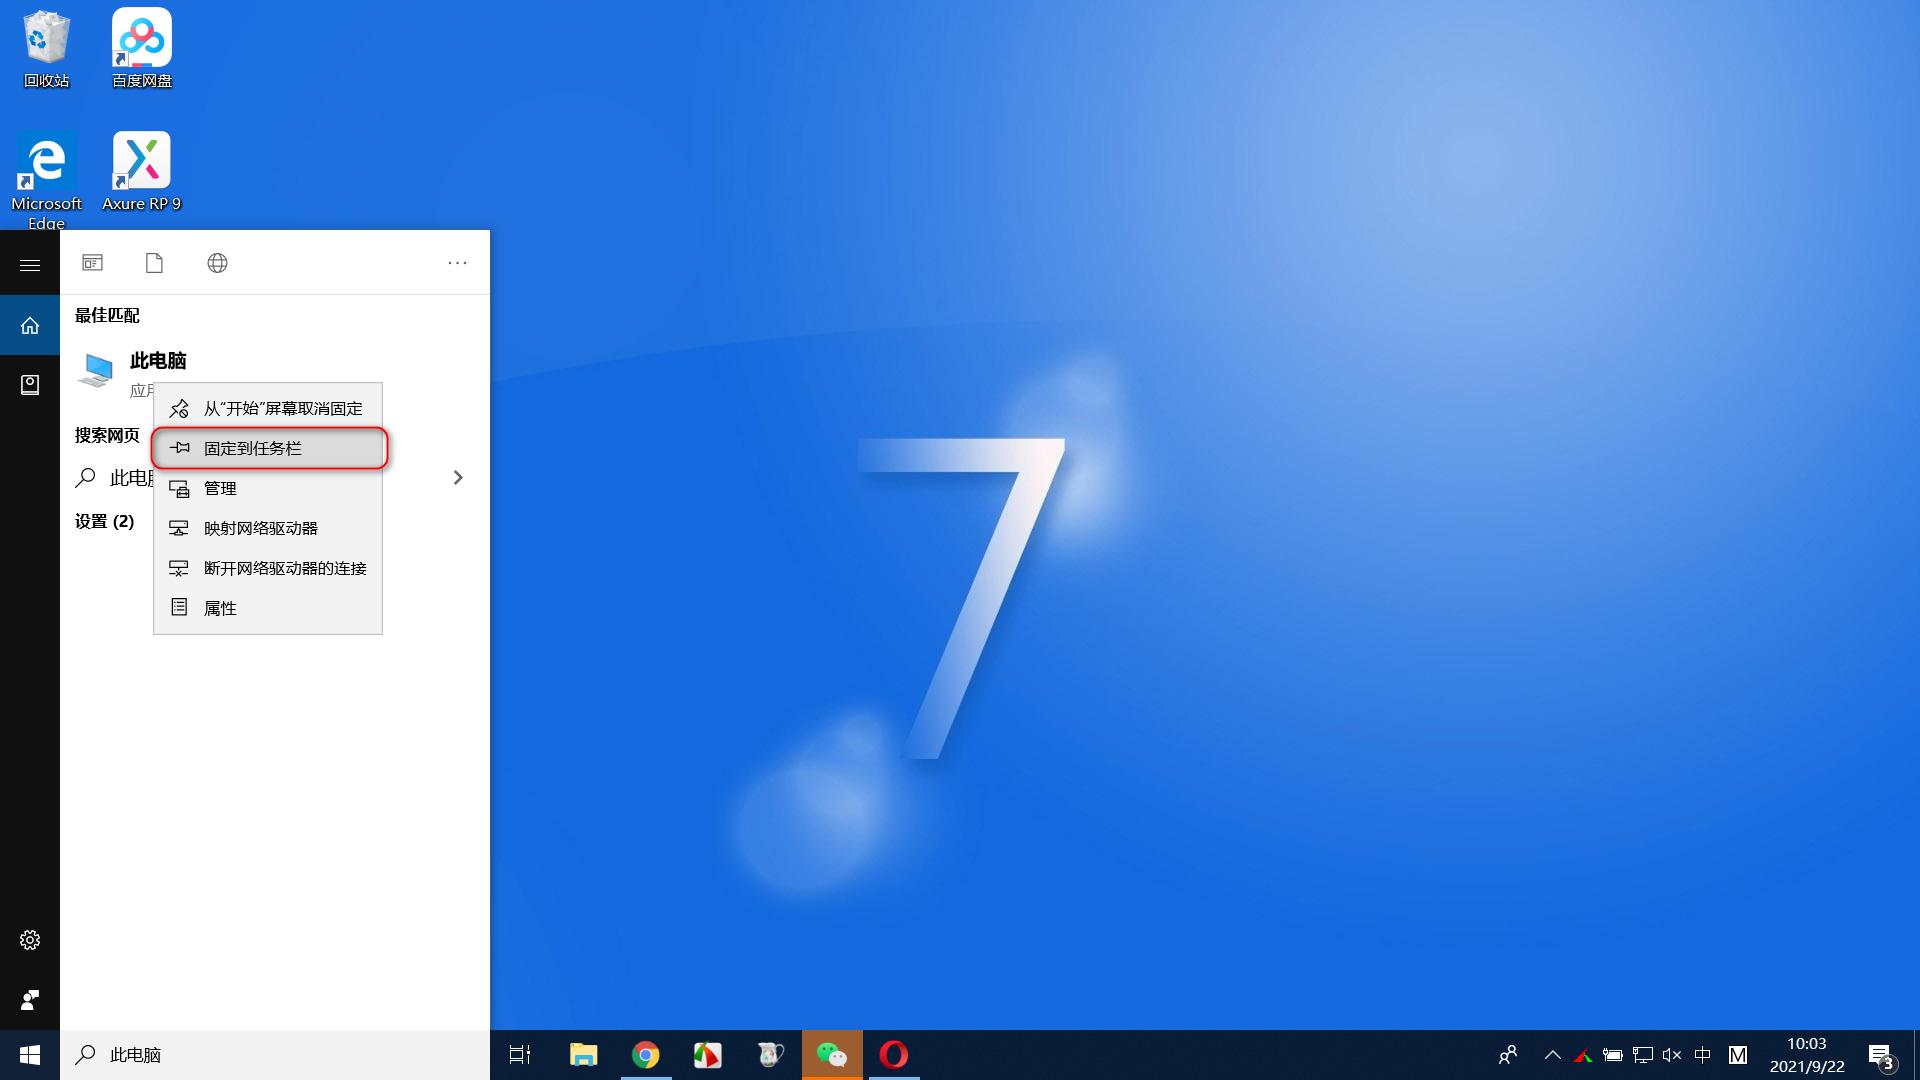This screenshot has width=1920, height=1080.
Task: Launch Axure RP 9 desktop shortcut
Action: [x=142, y=172]
